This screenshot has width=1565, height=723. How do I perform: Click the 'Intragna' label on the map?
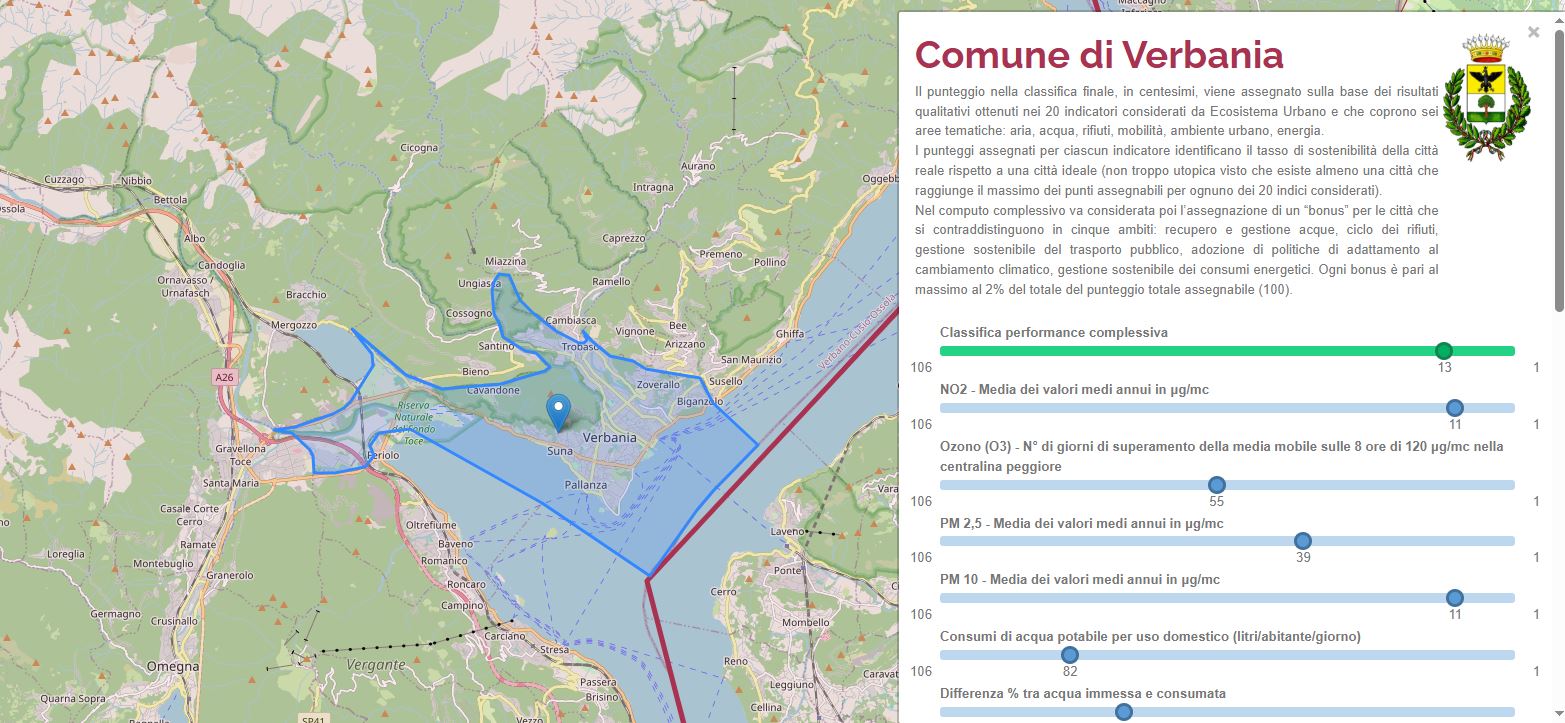(653, 187)
